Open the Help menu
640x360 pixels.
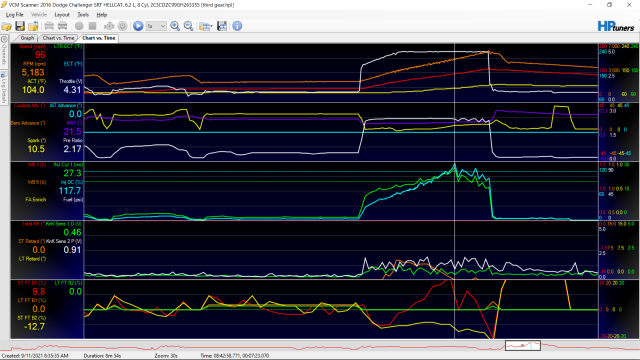coord(102,15)
